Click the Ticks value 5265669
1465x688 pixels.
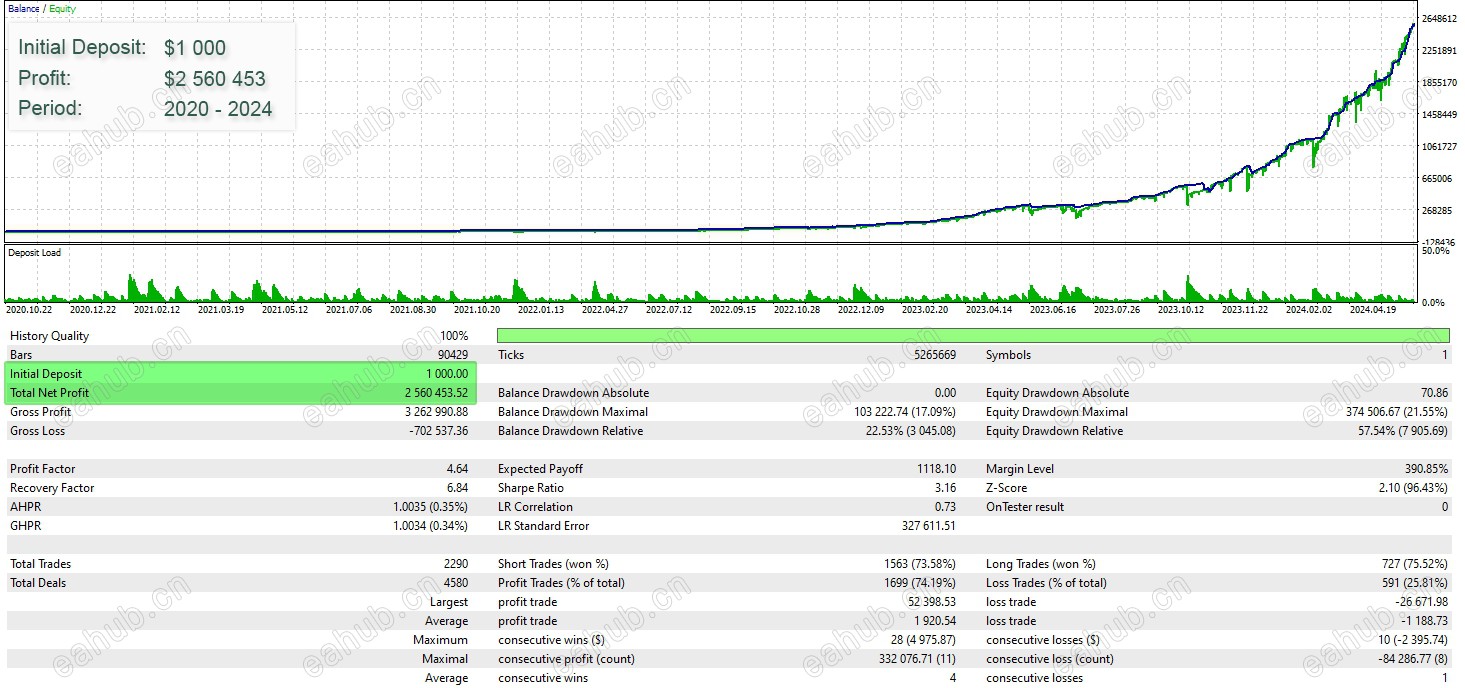[935, 355]
